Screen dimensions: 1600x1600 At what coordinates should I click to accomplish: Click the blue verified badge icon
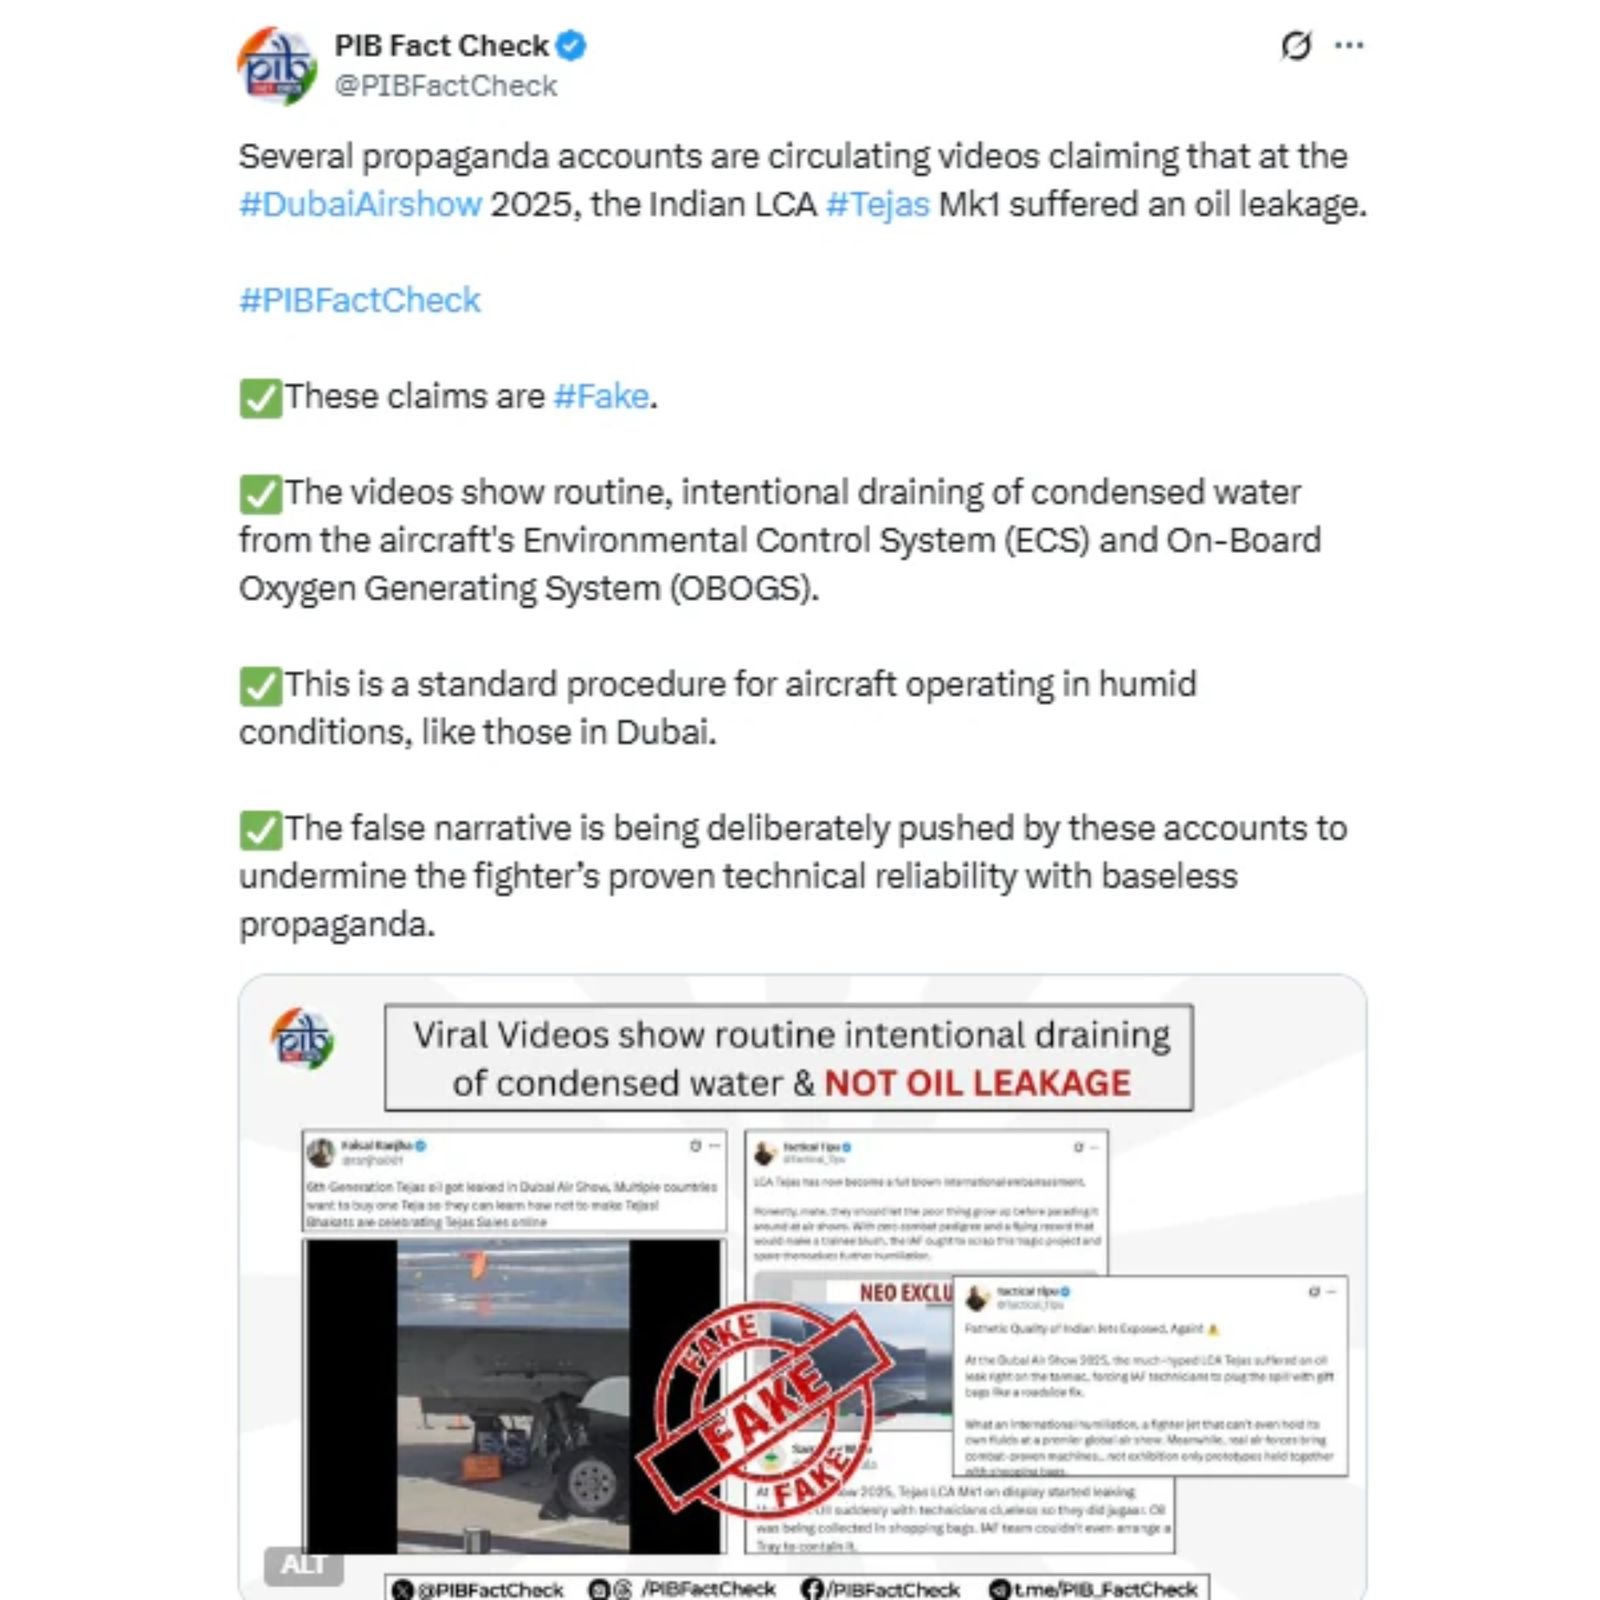[571, 46]
